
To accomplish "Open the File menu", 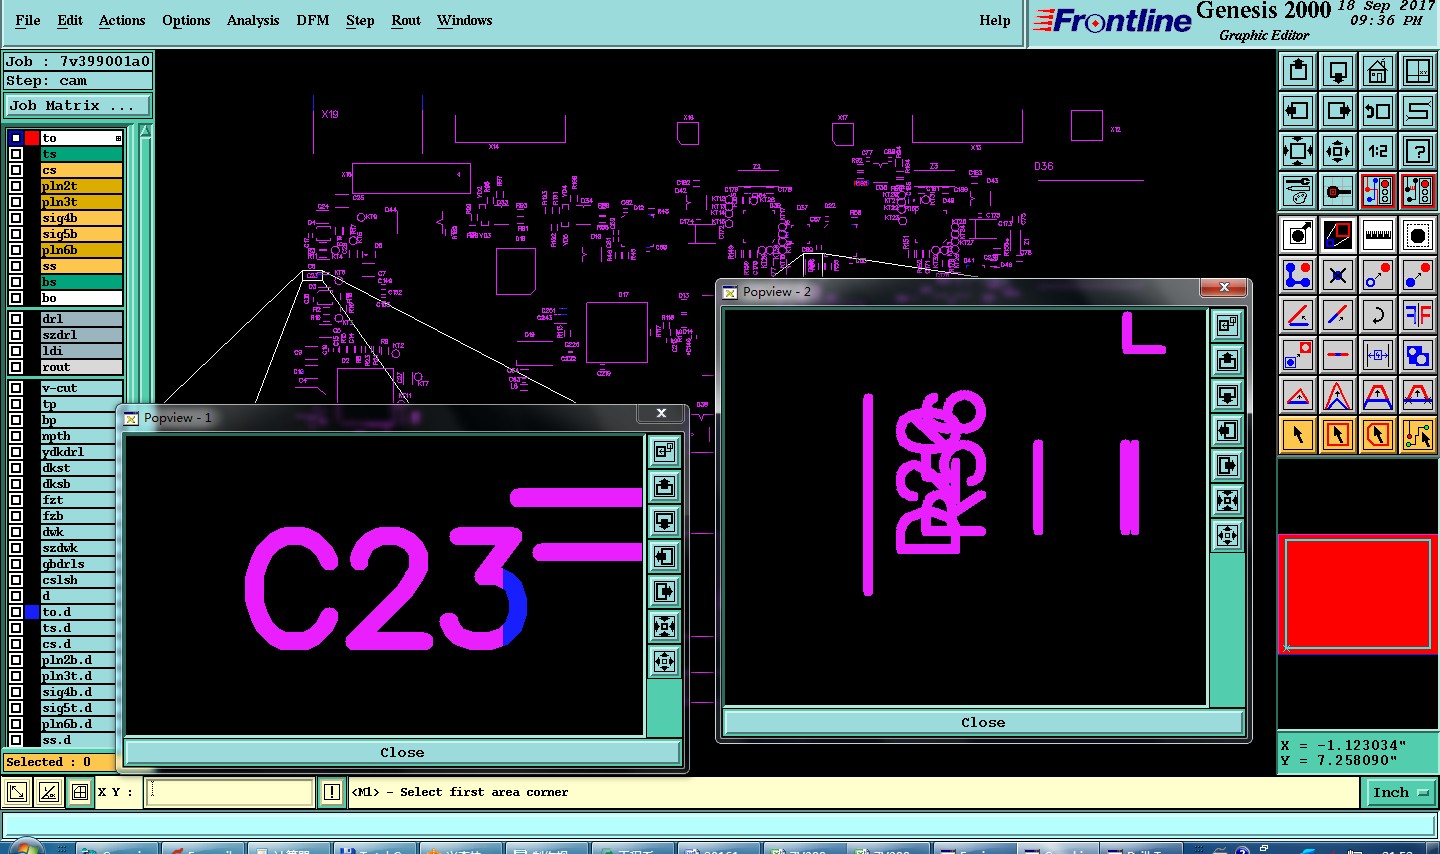I will point(28,20).
